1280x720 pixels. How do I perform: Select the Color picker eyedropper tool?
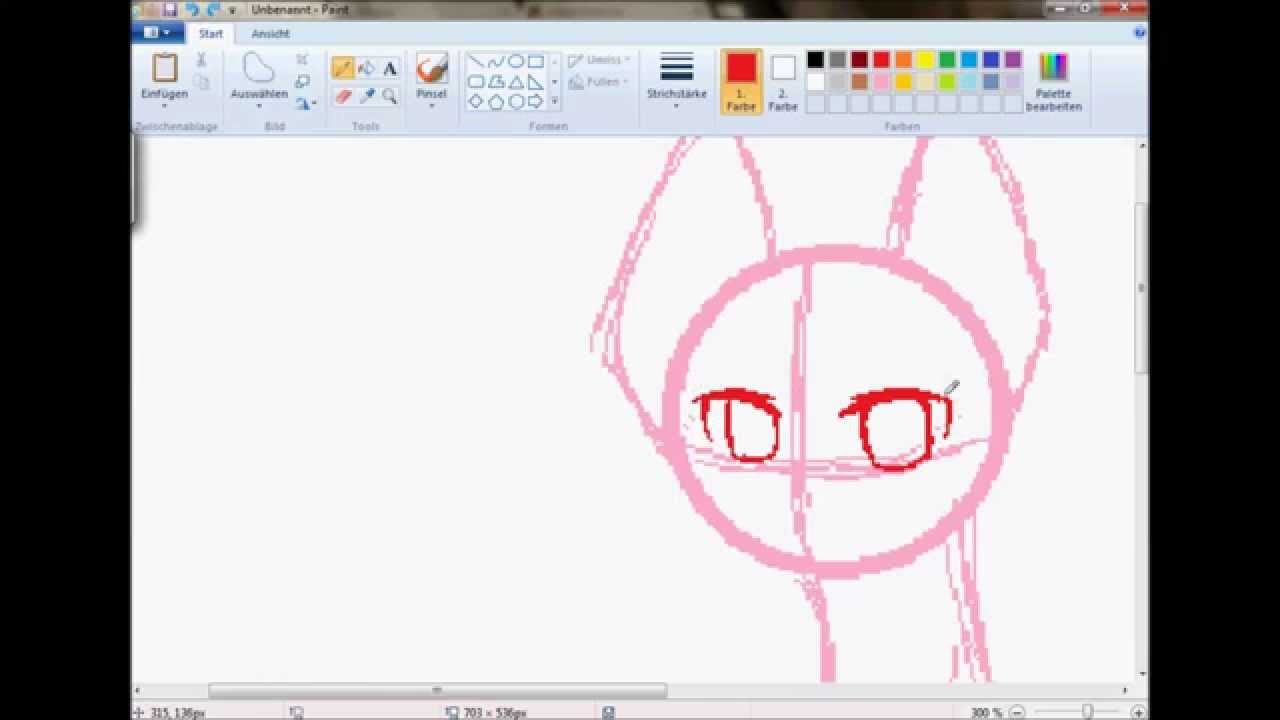click(x=366, y=96)
